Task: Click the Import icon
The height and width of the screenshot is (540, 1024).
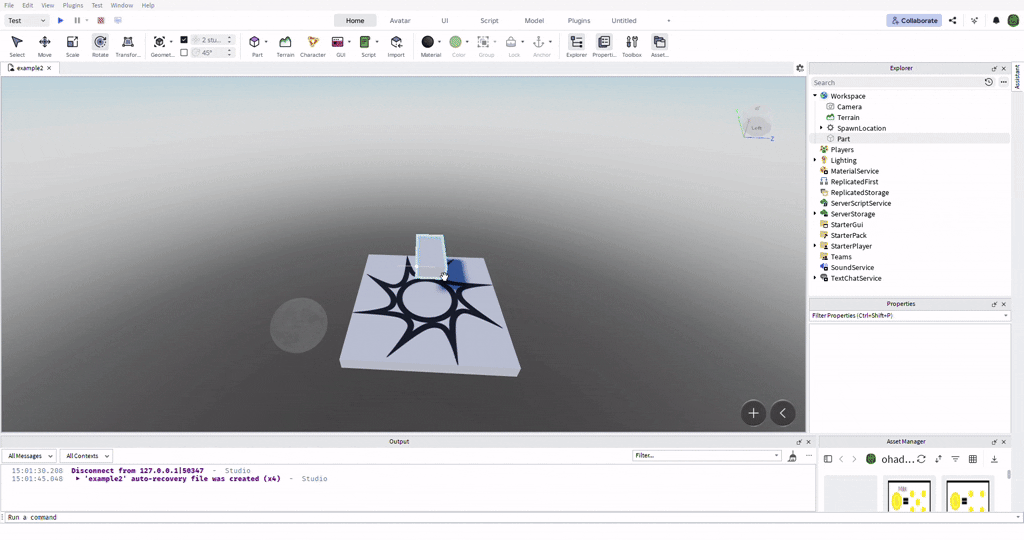Action: coord(396,45)
